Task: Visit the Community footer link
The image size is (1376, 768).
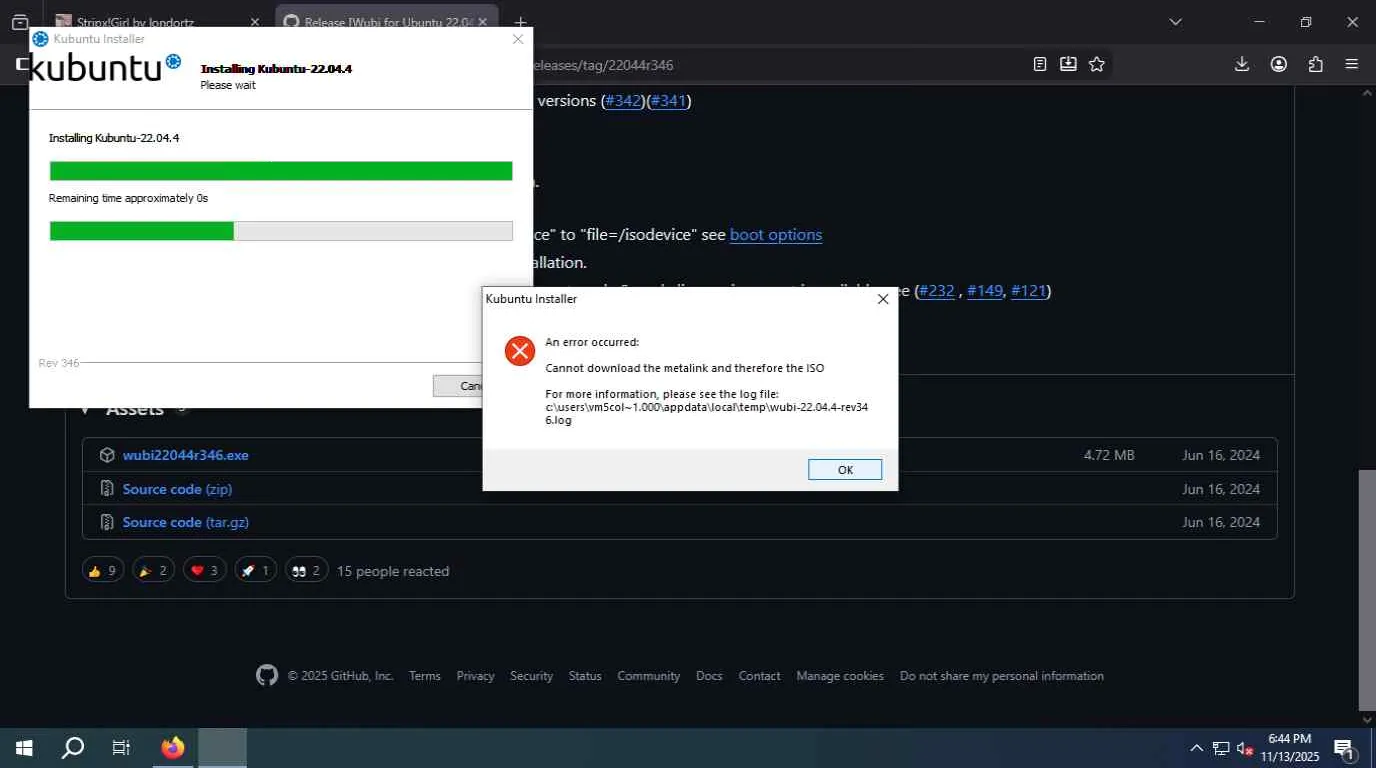Action: tap(649, 676)
